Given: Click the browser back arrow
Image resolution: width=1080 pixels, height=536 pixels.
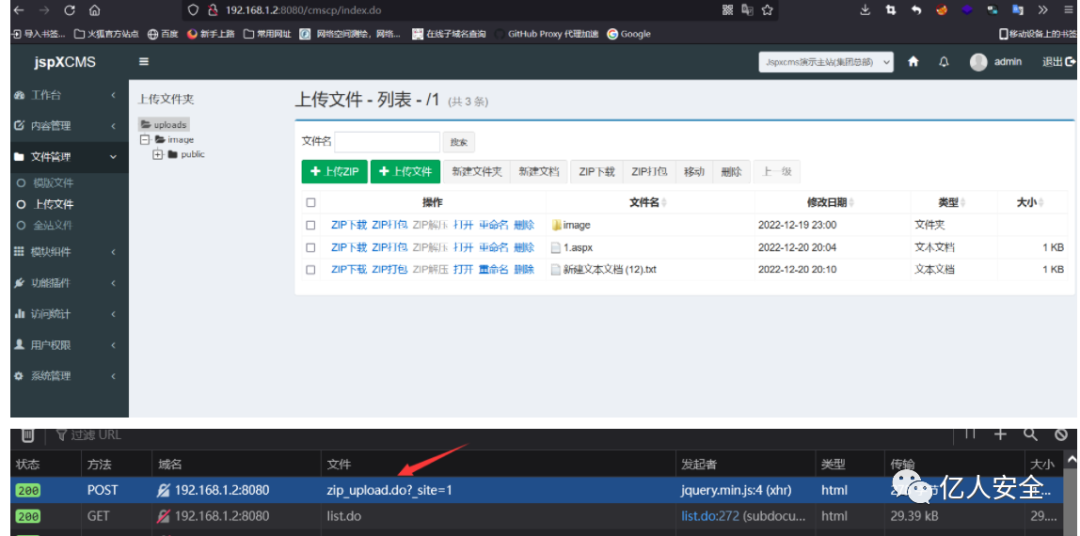Looking at the screenshot, I should (19, 10).
